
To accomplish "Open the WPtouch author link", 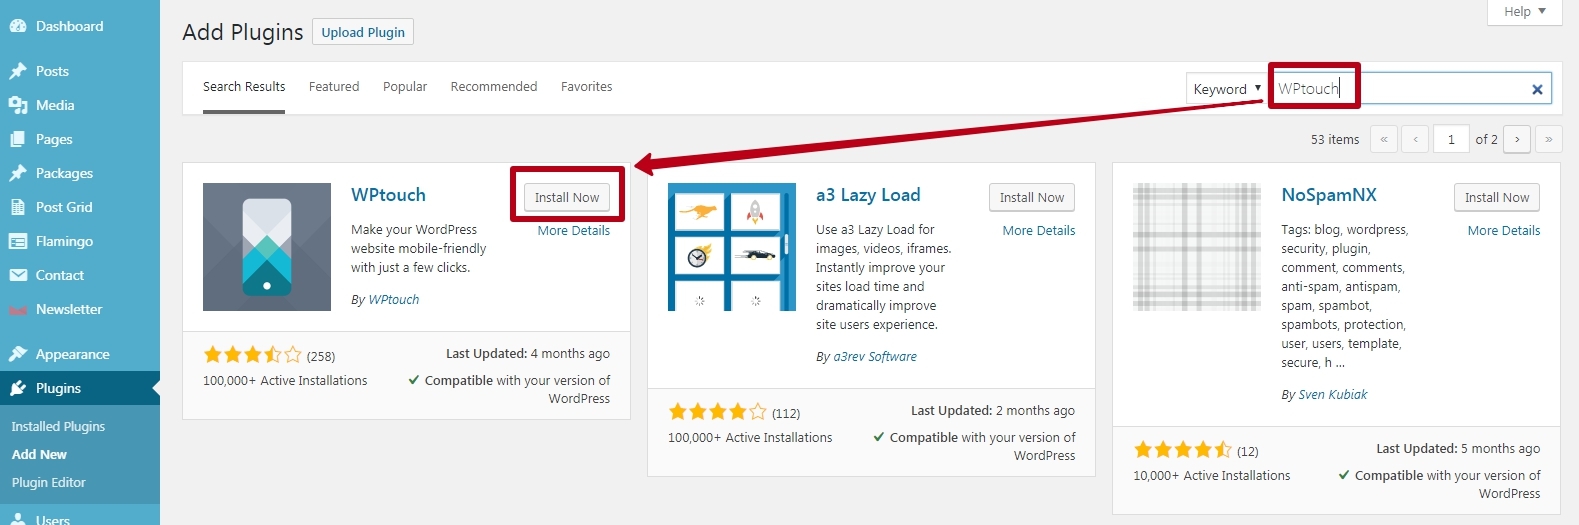I will 394,300.
